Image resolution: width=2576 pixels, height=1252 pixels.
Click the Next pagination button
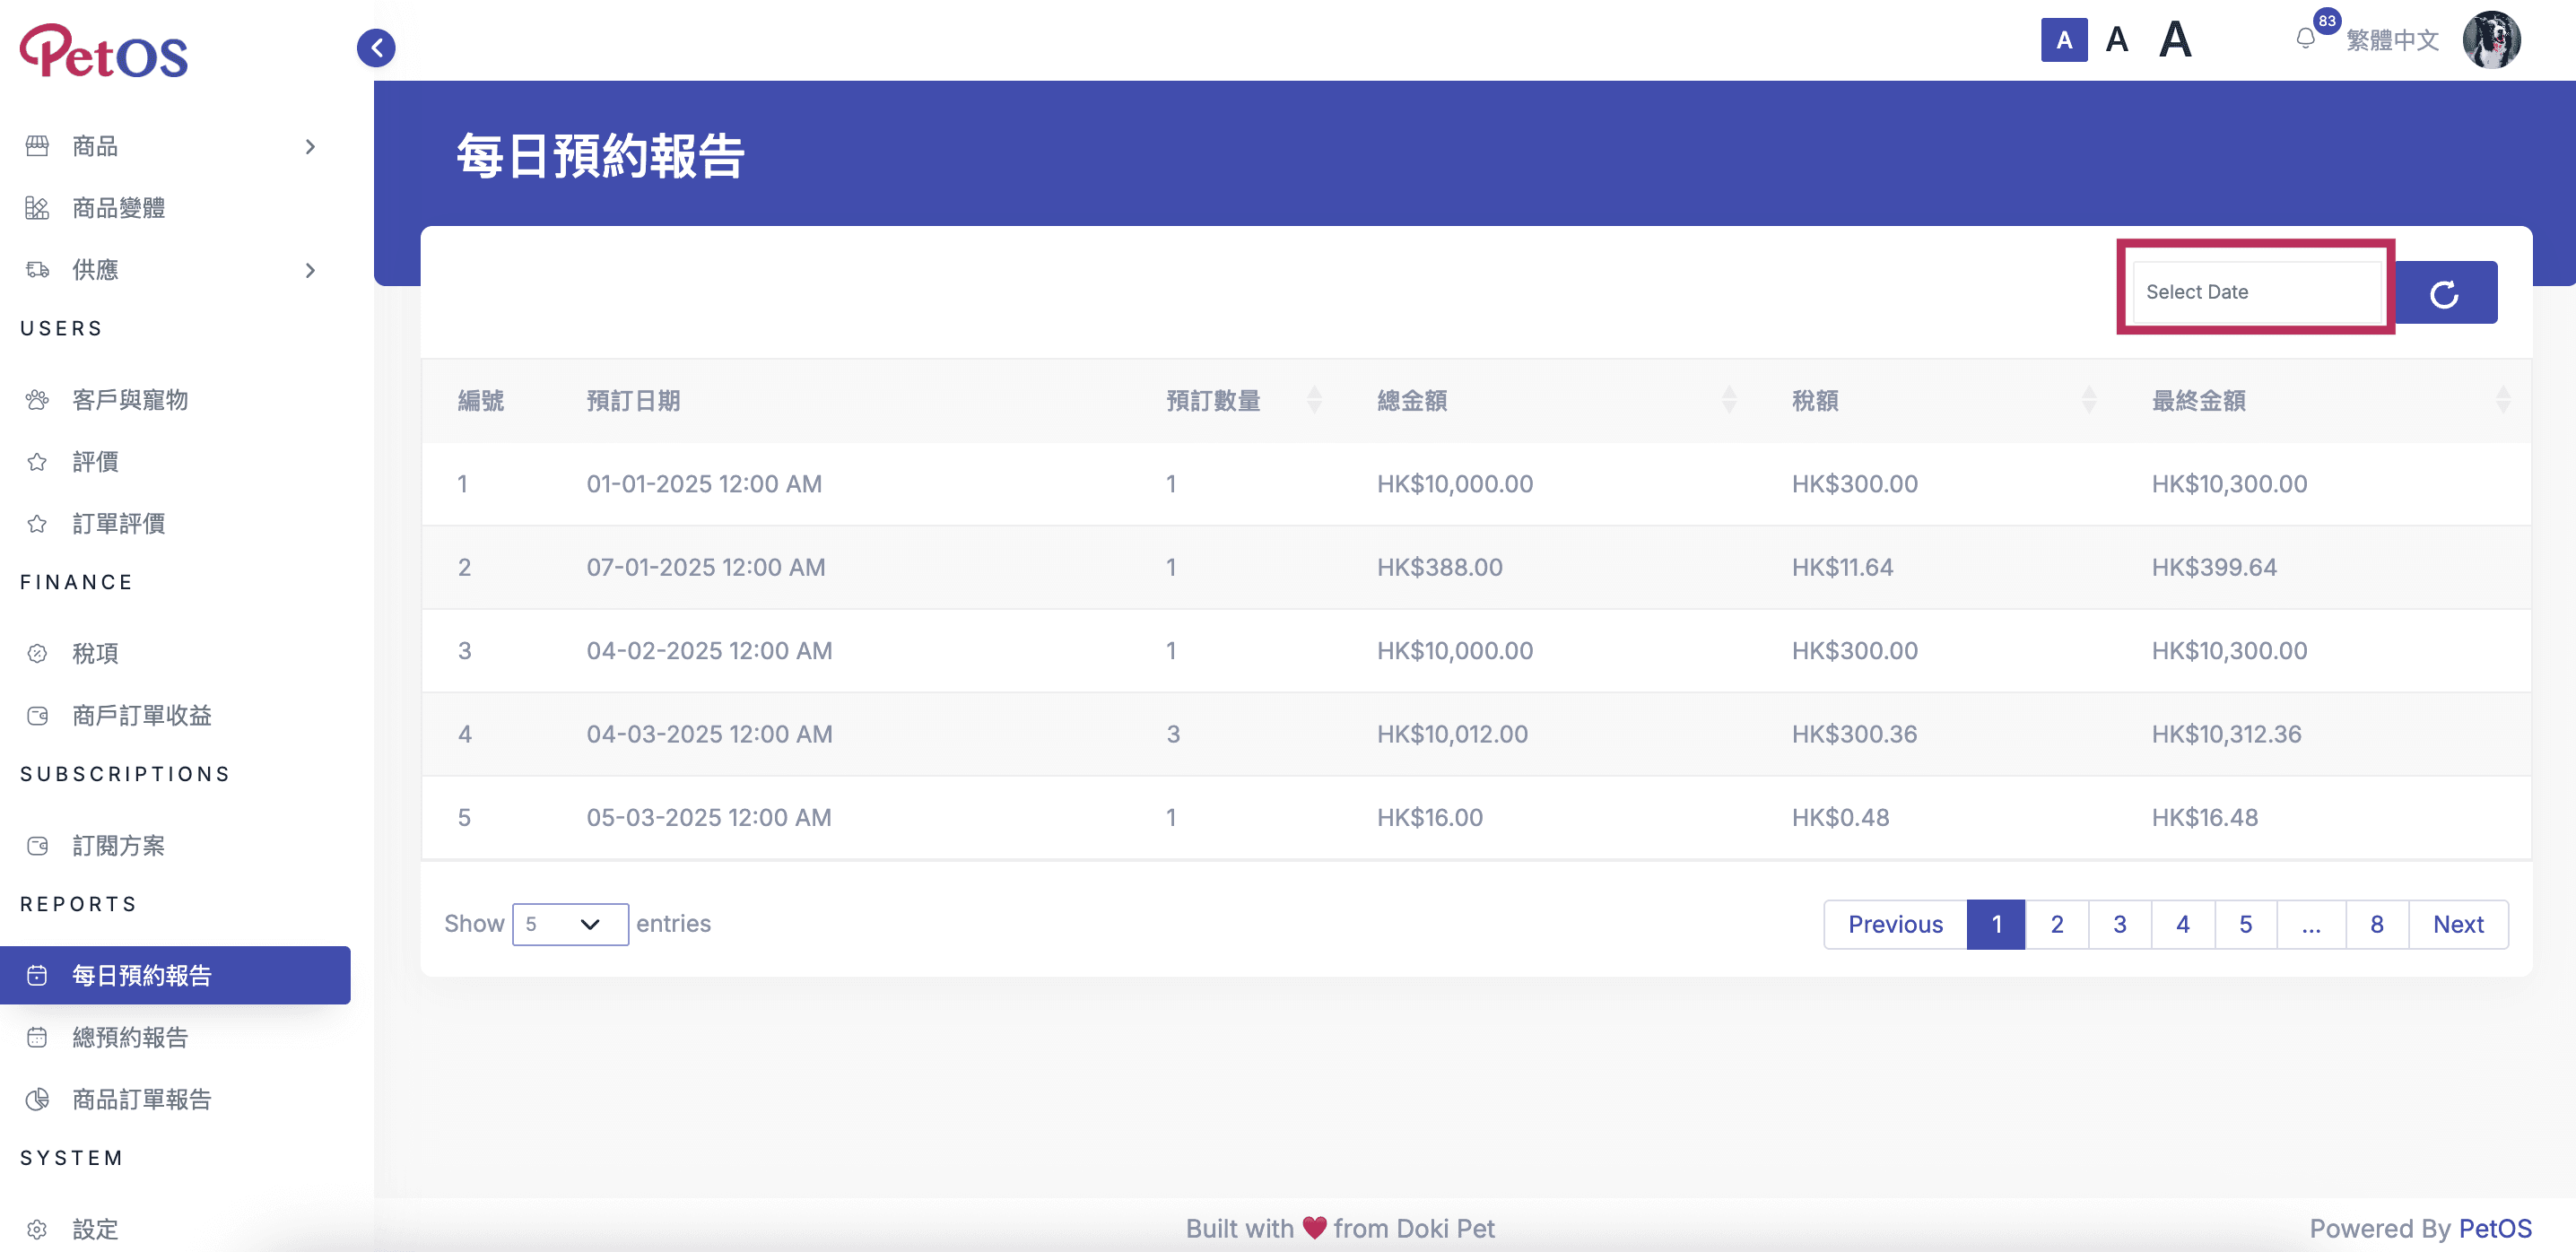[x=2458, y=924]
